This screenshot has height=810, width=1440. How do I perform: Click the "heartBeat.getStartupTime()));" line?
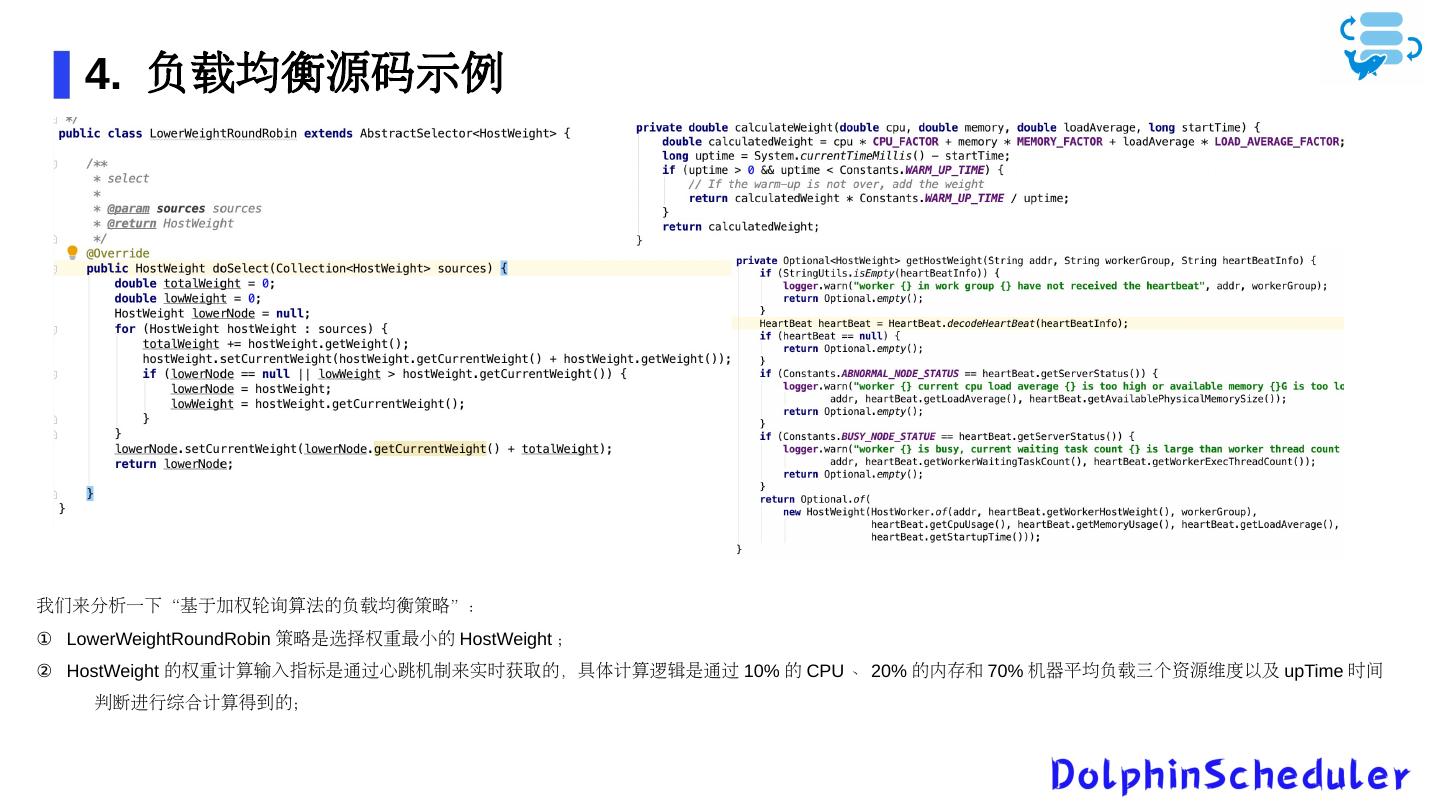coord(956,536)
